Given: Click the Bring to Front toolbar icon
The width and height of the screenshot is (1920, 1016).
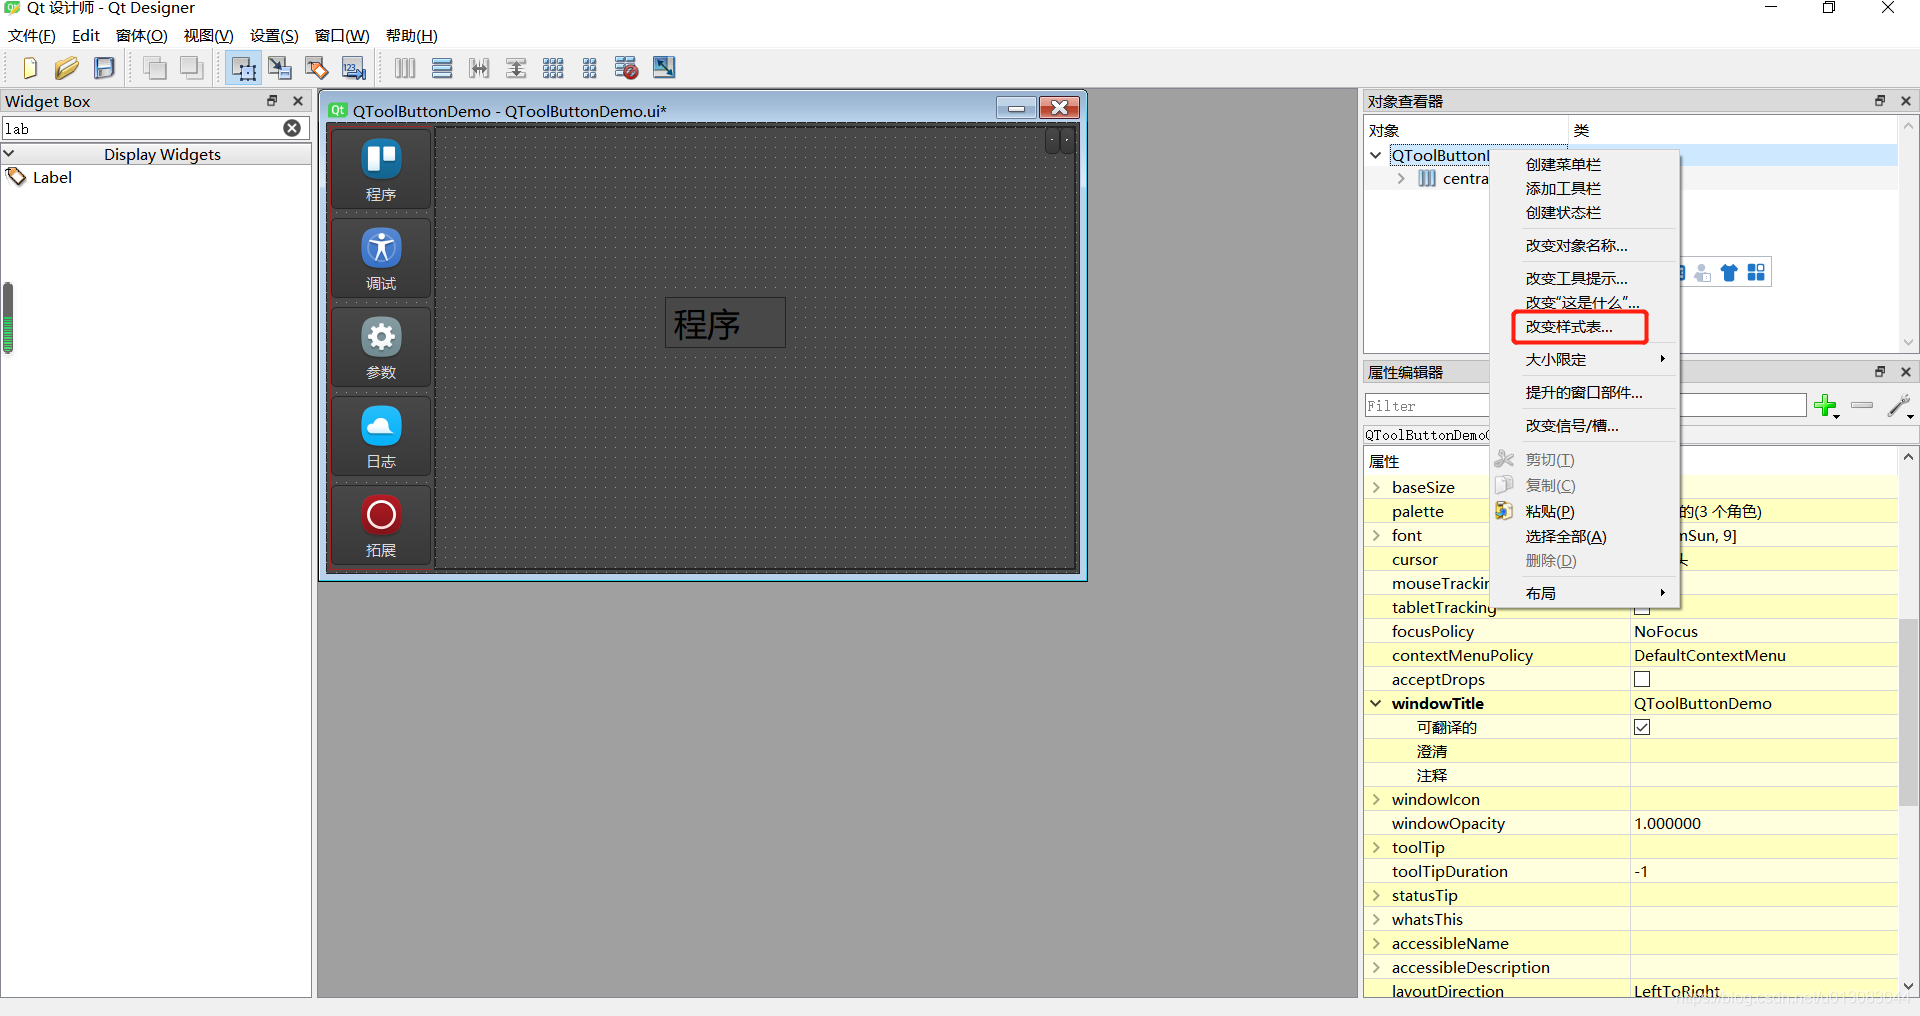Looking at the screenshot, I should pos(191,68).
